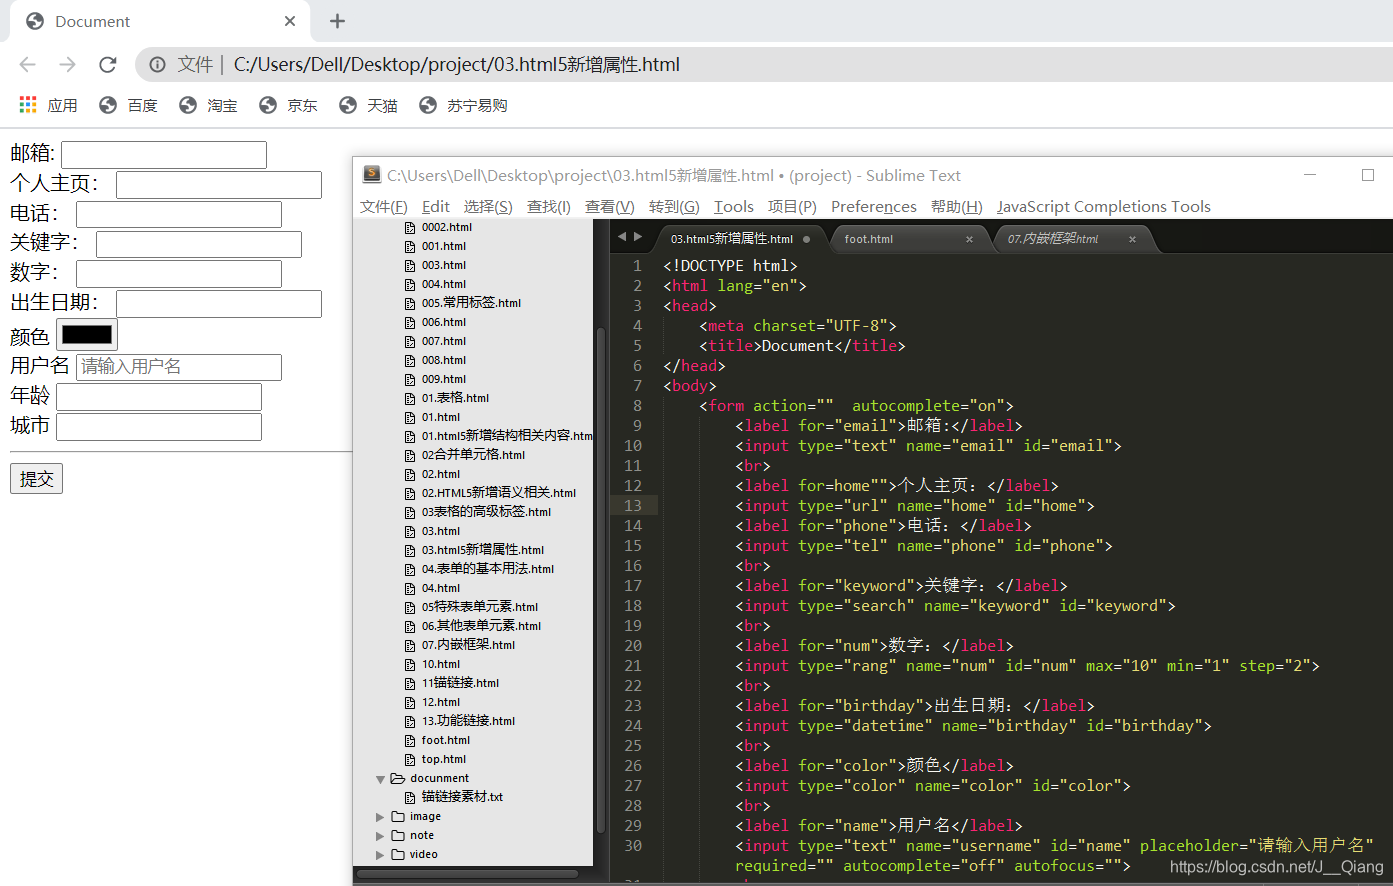Viewport: 1393px width, 886px height.
Task: Open the Apps grid bookmark icon
Action: click(x=28, y=105)
